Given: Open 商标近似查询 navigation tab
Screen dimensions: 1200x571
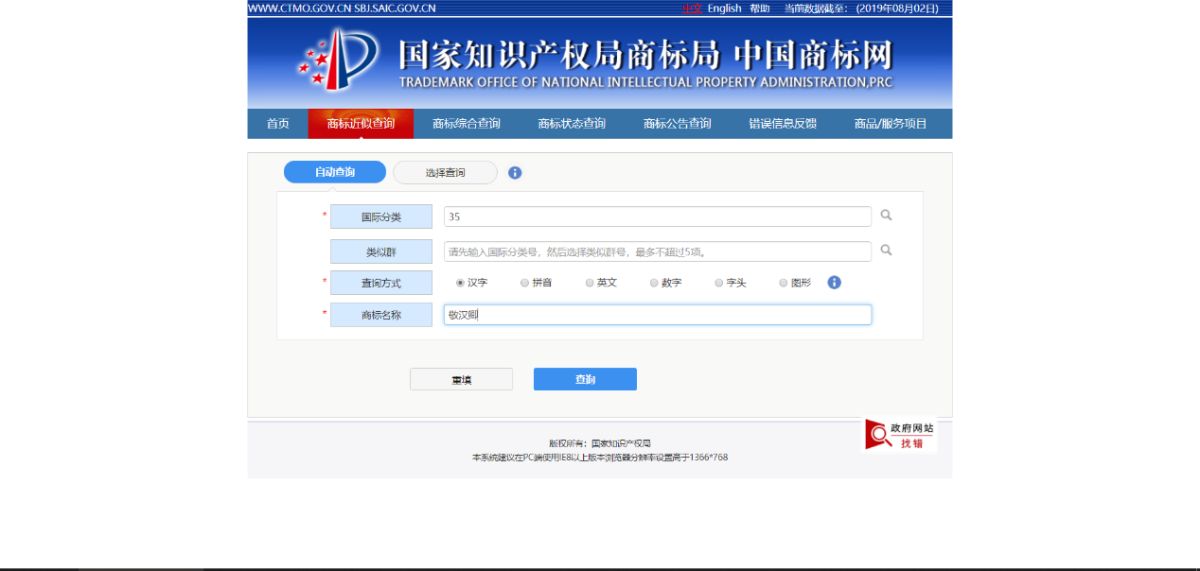Looking at the screenshot, I should 360,124.
